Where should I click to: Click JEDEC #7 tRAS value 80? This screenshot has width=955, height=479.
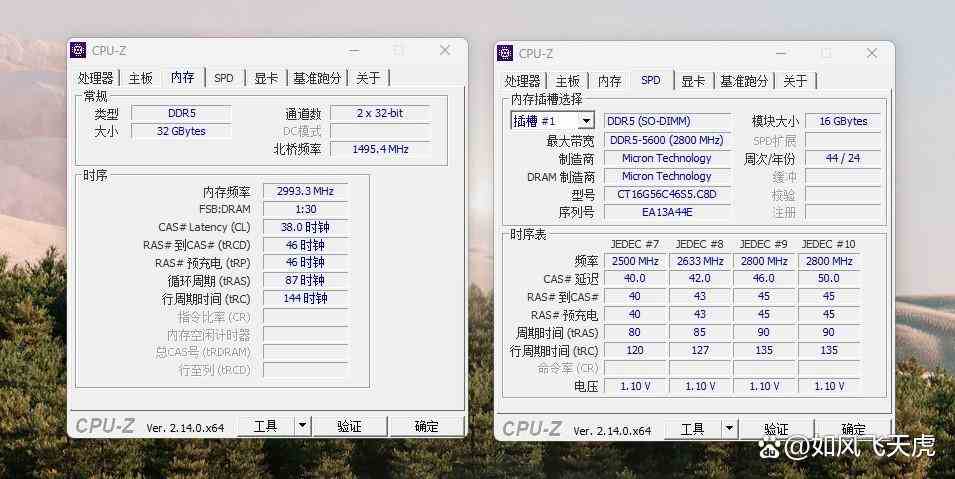point(635,333)
